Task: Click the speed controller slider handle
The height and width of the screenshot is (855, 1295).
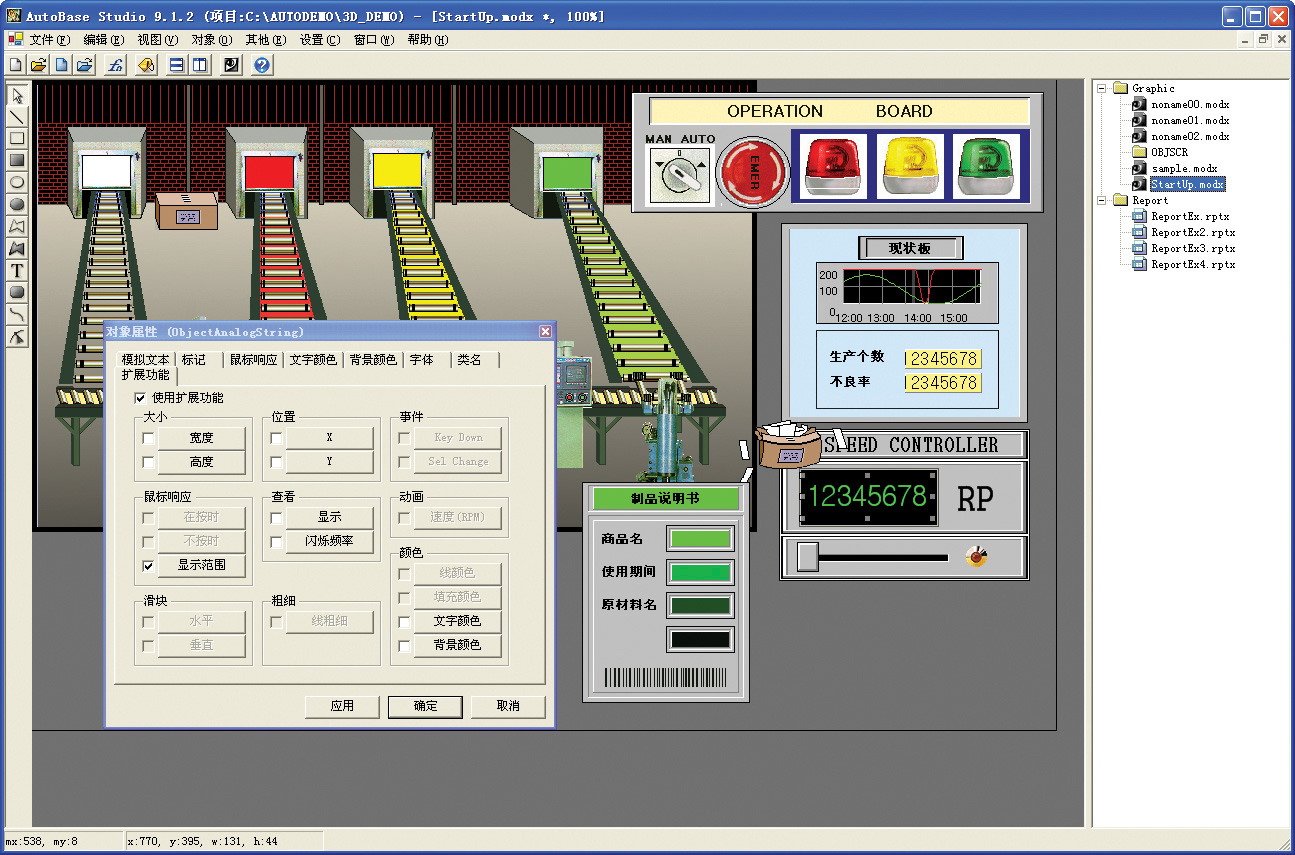Action: coord(807,557)
